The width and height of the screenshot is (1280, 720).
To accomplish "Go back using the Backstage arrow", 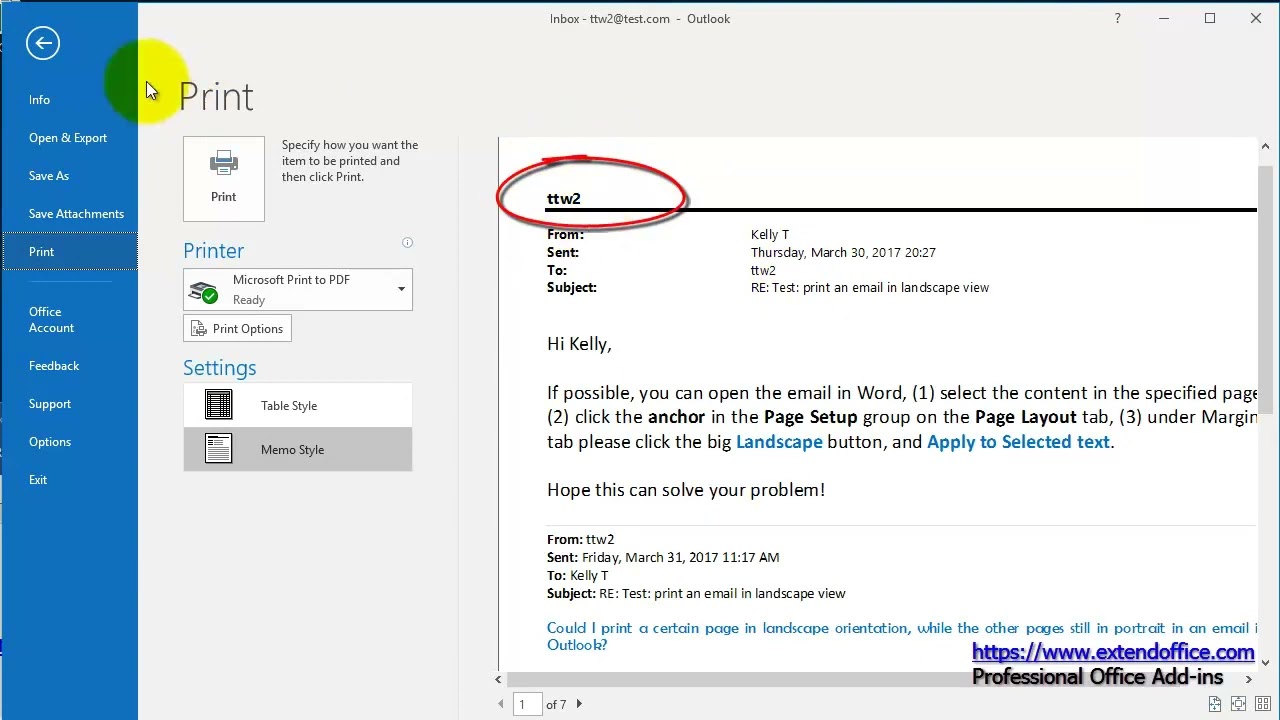I will (43, 43).
